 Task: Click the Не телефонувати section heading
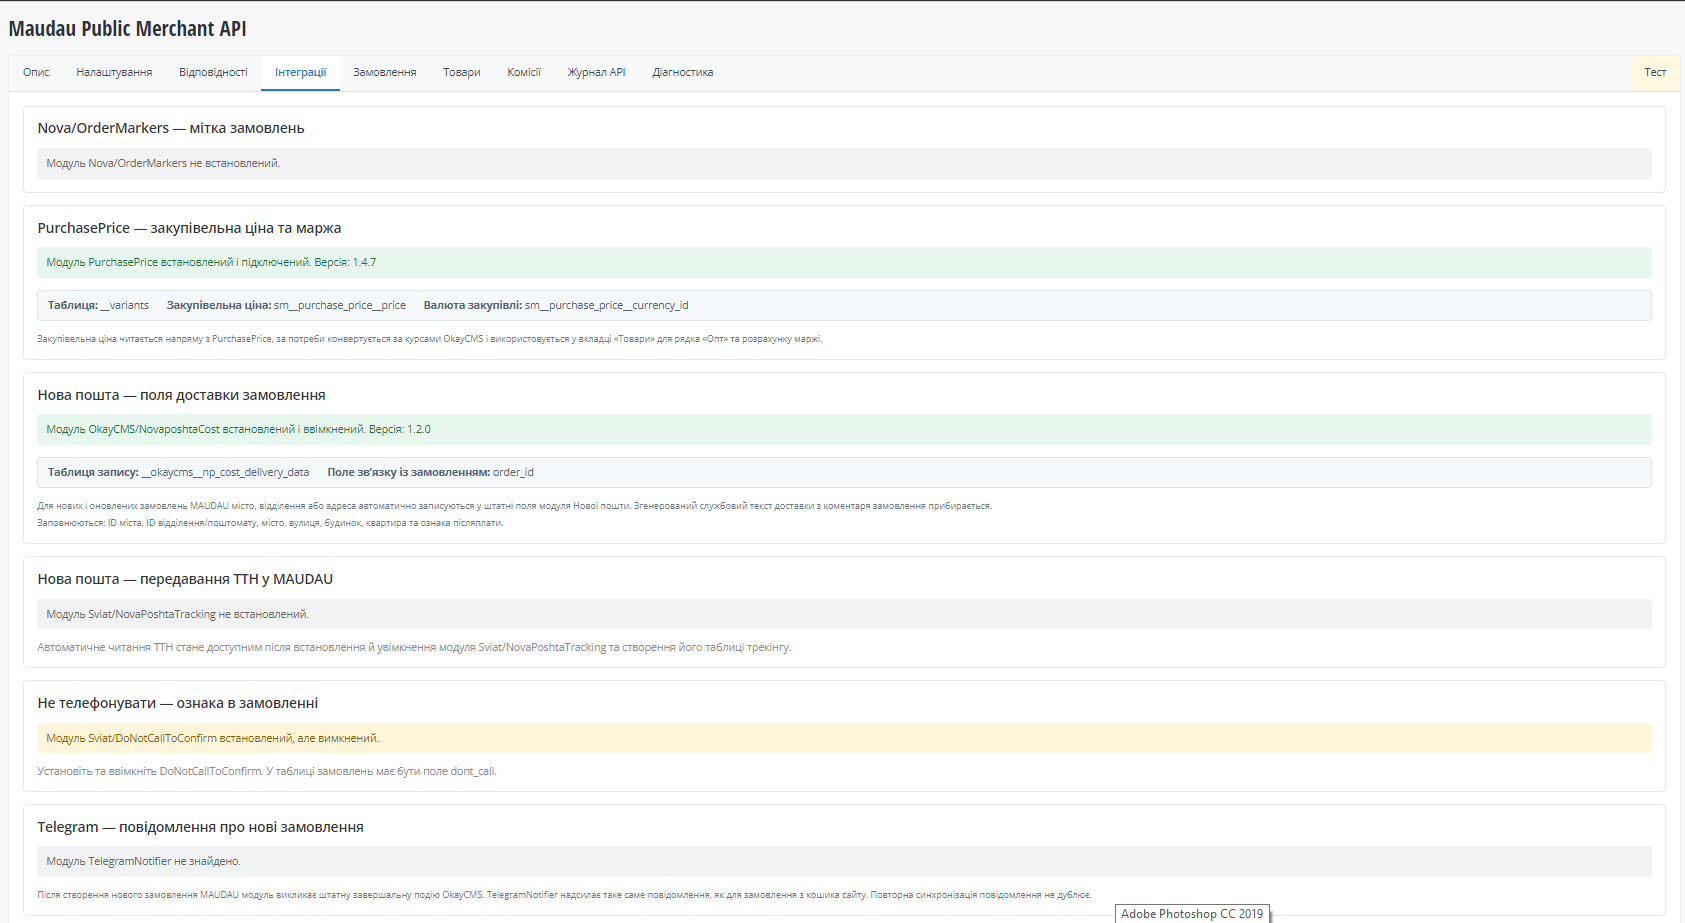pyautogui.click(x=178, y=703)
